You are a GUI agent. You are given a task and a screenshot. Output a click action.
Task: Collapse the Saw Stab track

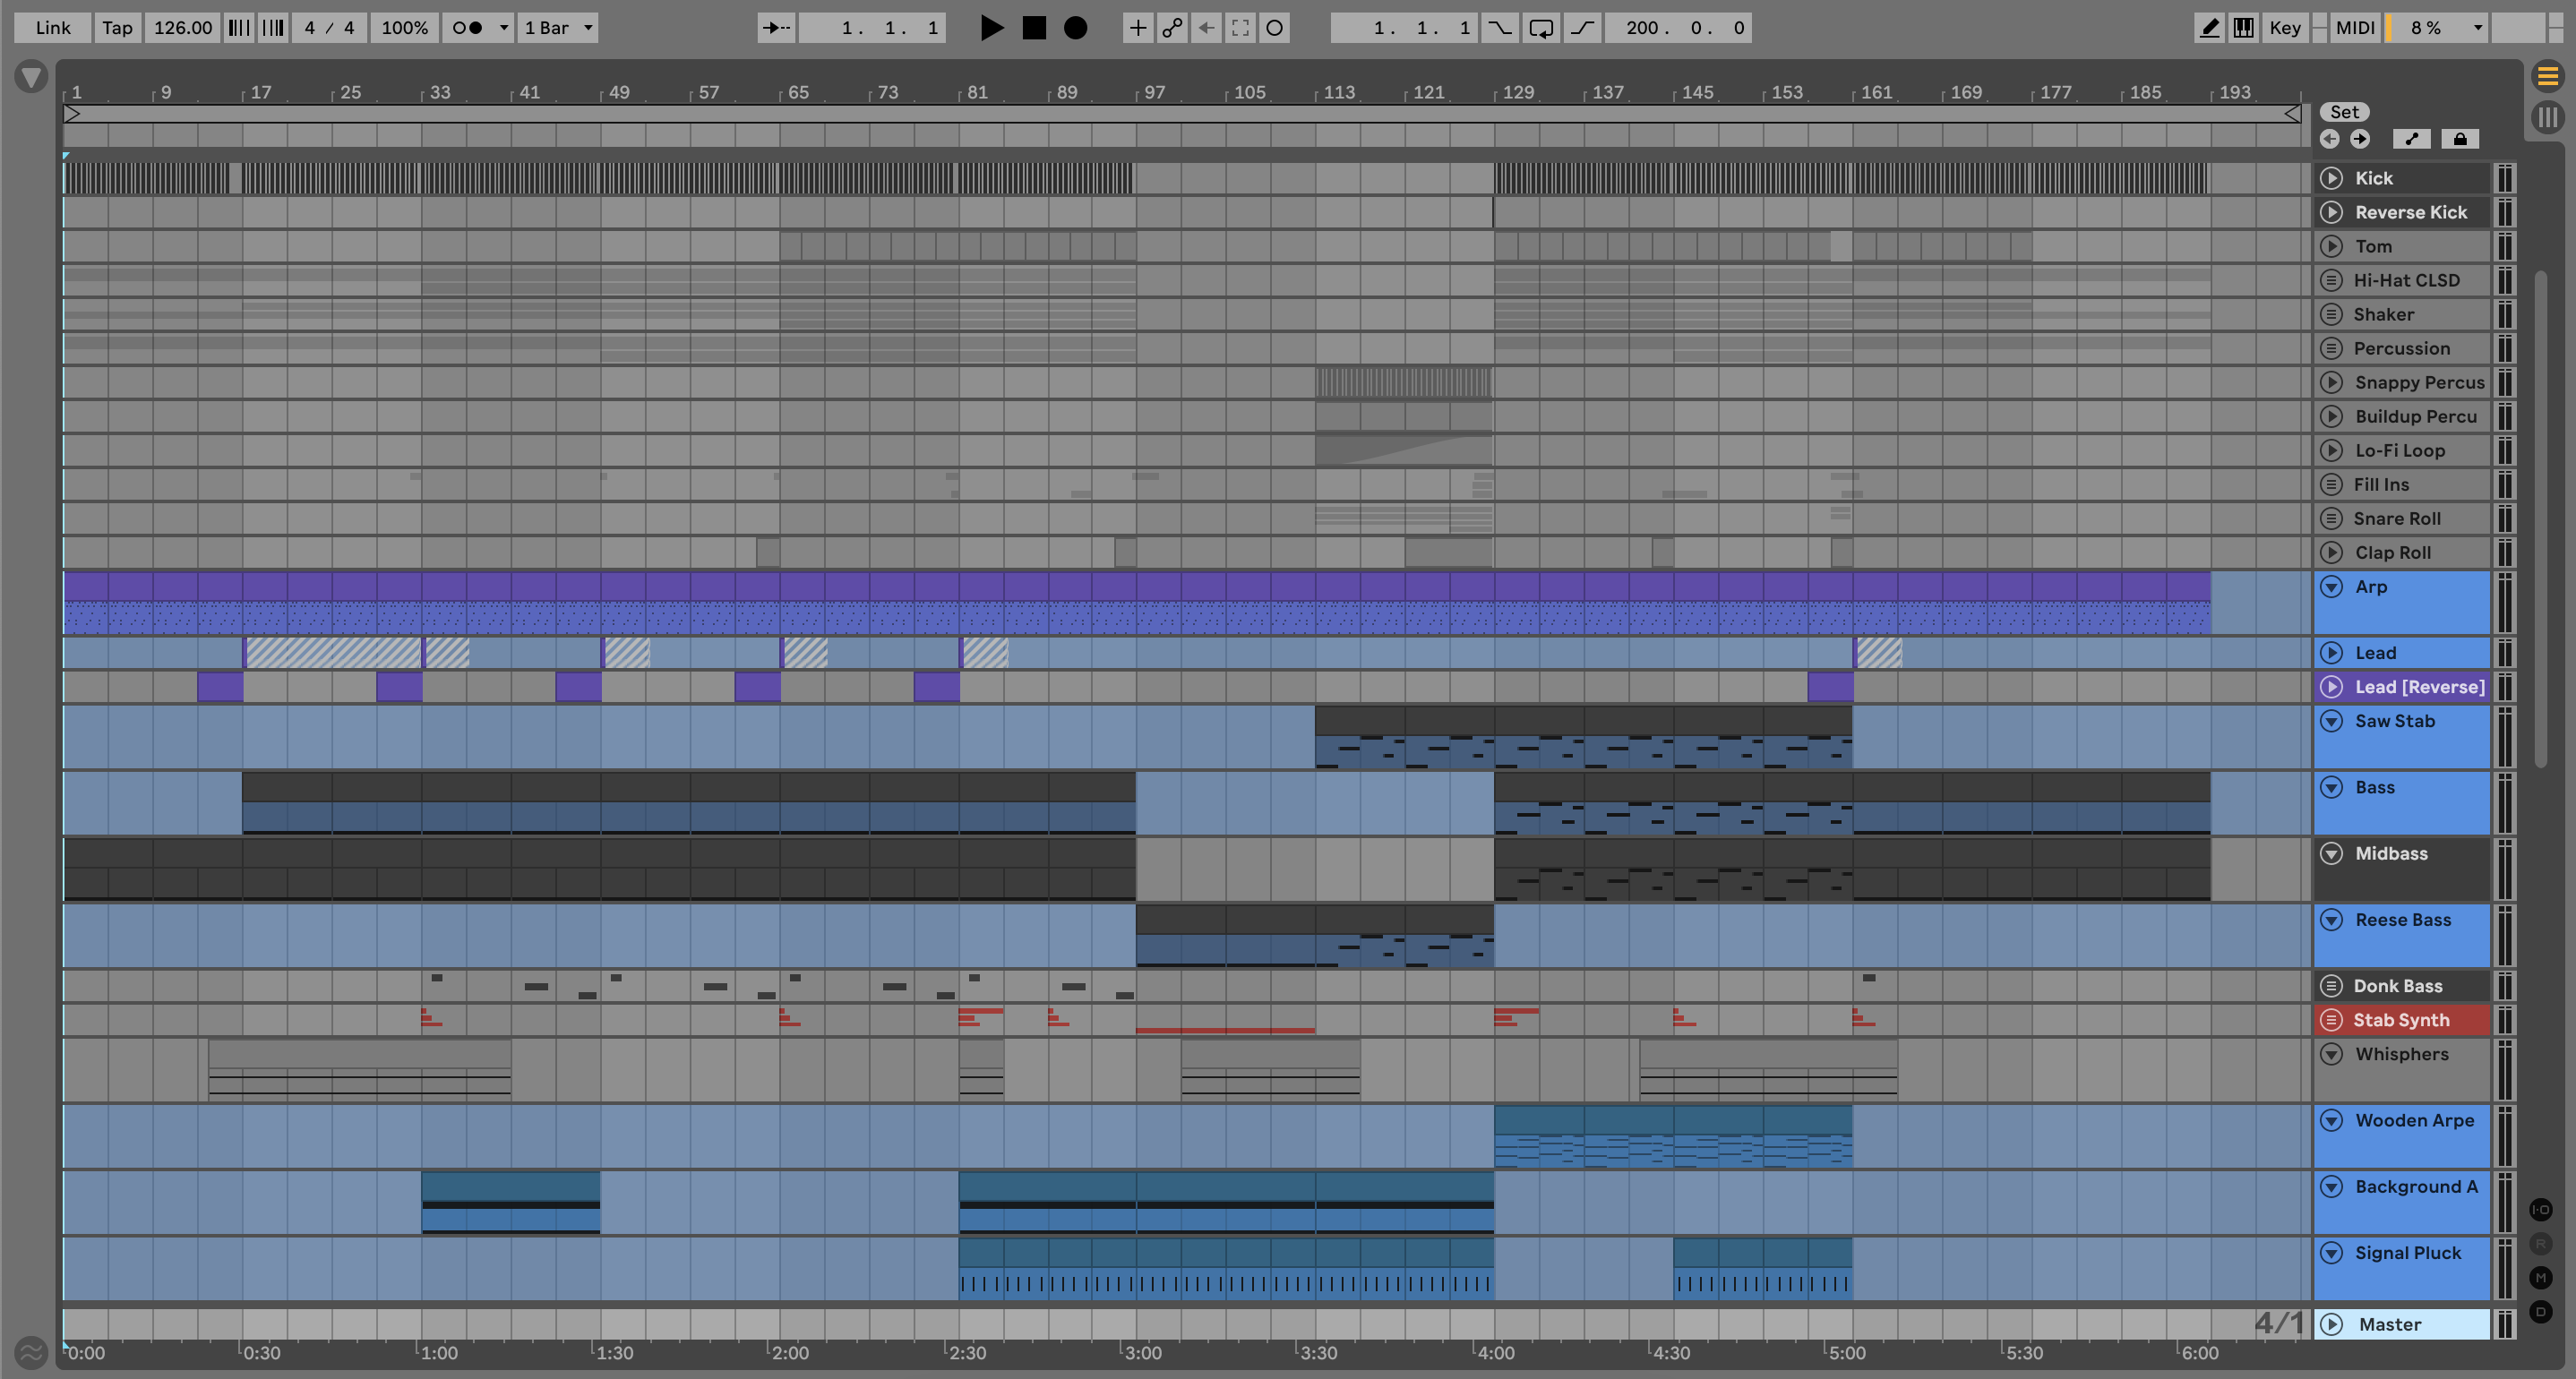coord(2331,721)
